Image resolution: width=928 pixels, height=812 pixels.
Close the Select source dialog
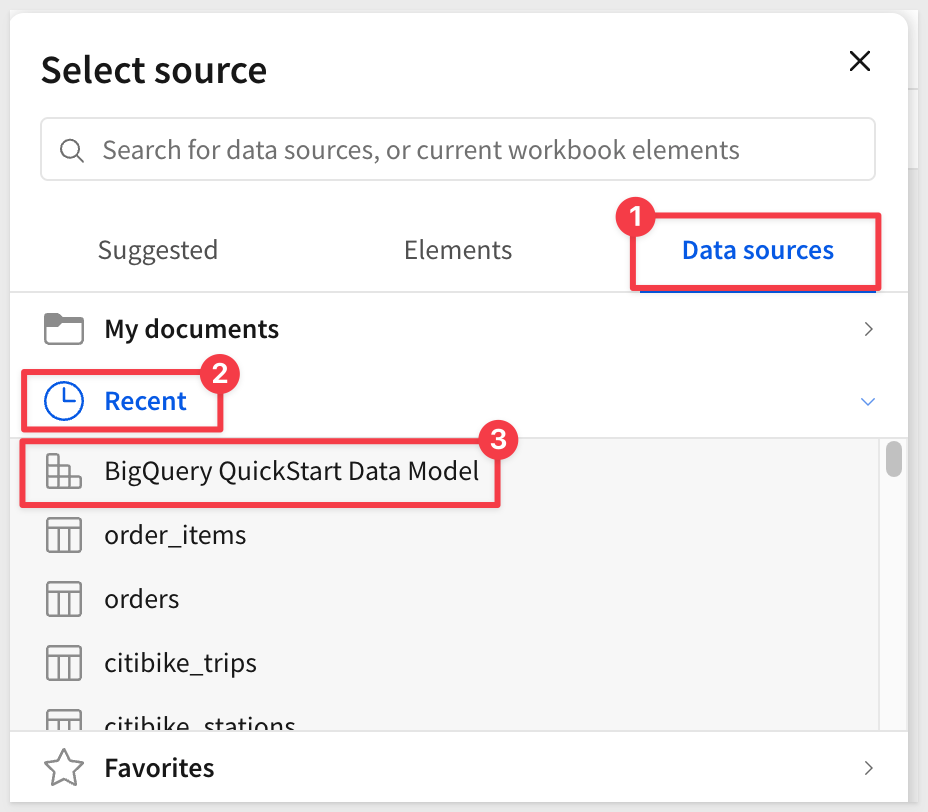coord(859,62)
